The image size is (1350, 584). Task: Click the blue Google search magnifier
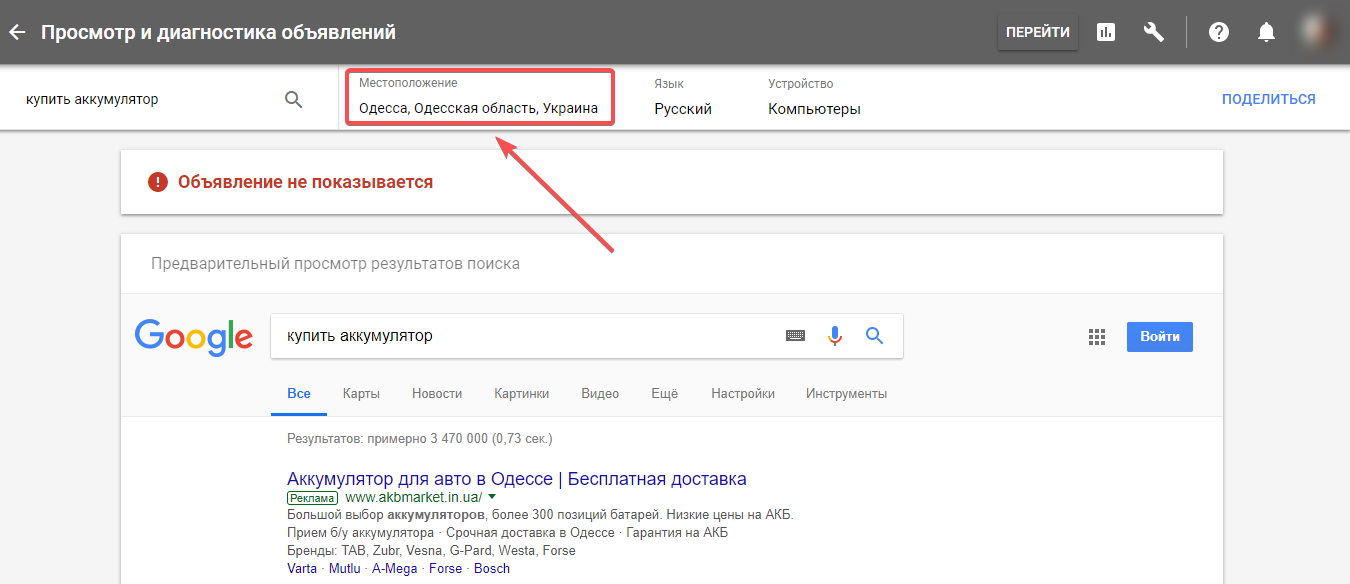tap(875, 336)
